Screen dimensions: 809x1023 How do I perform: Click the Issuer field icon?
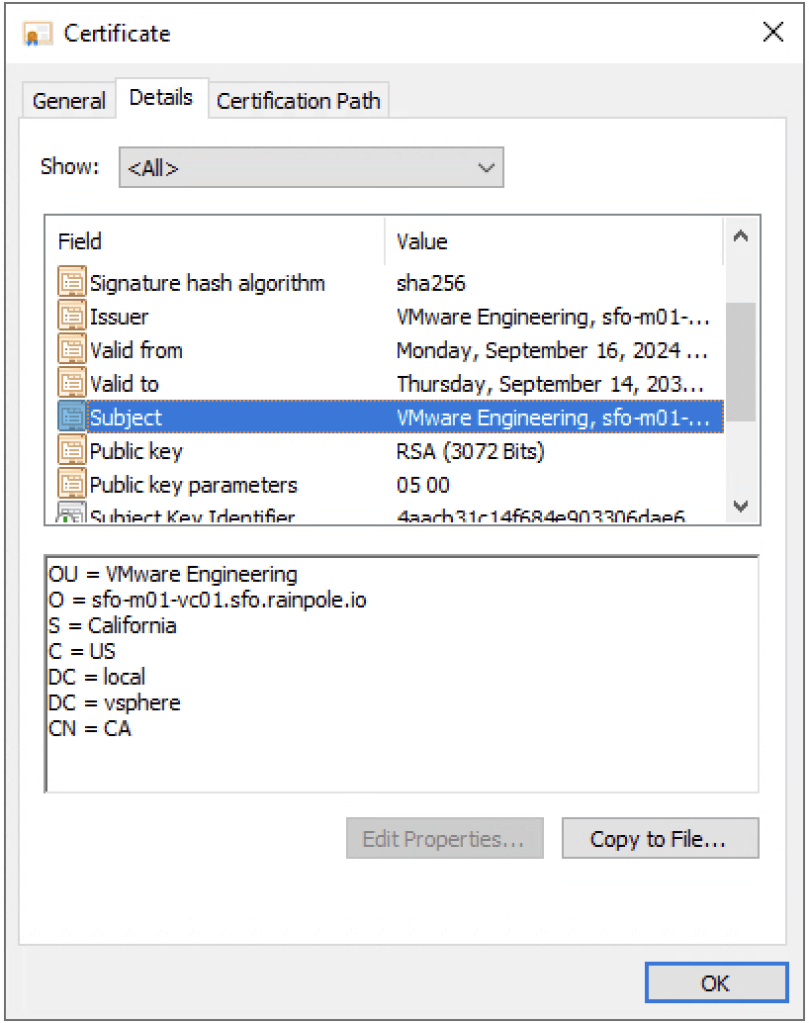pyautogui.click(x=72, y=317)
